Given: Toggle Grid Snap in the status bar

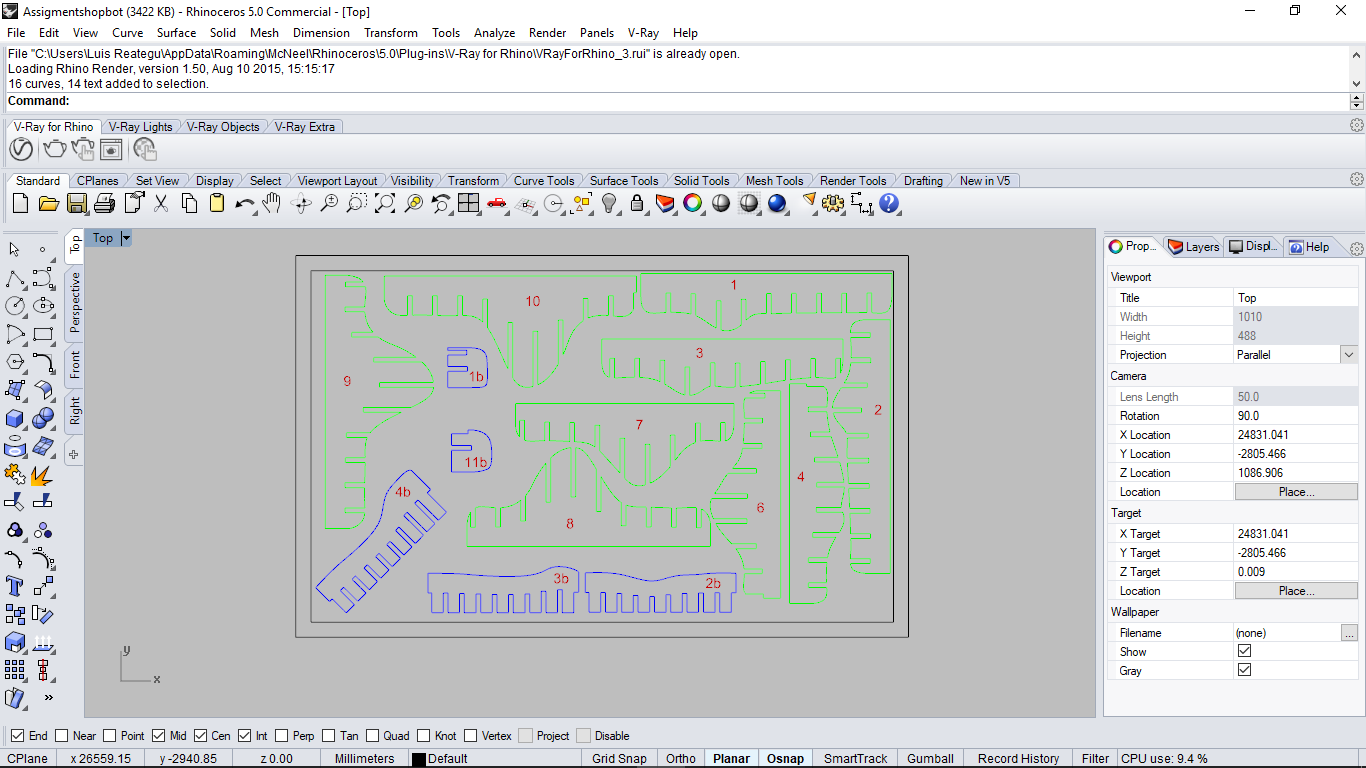Looking at the screenshot, I should point(619,759).
